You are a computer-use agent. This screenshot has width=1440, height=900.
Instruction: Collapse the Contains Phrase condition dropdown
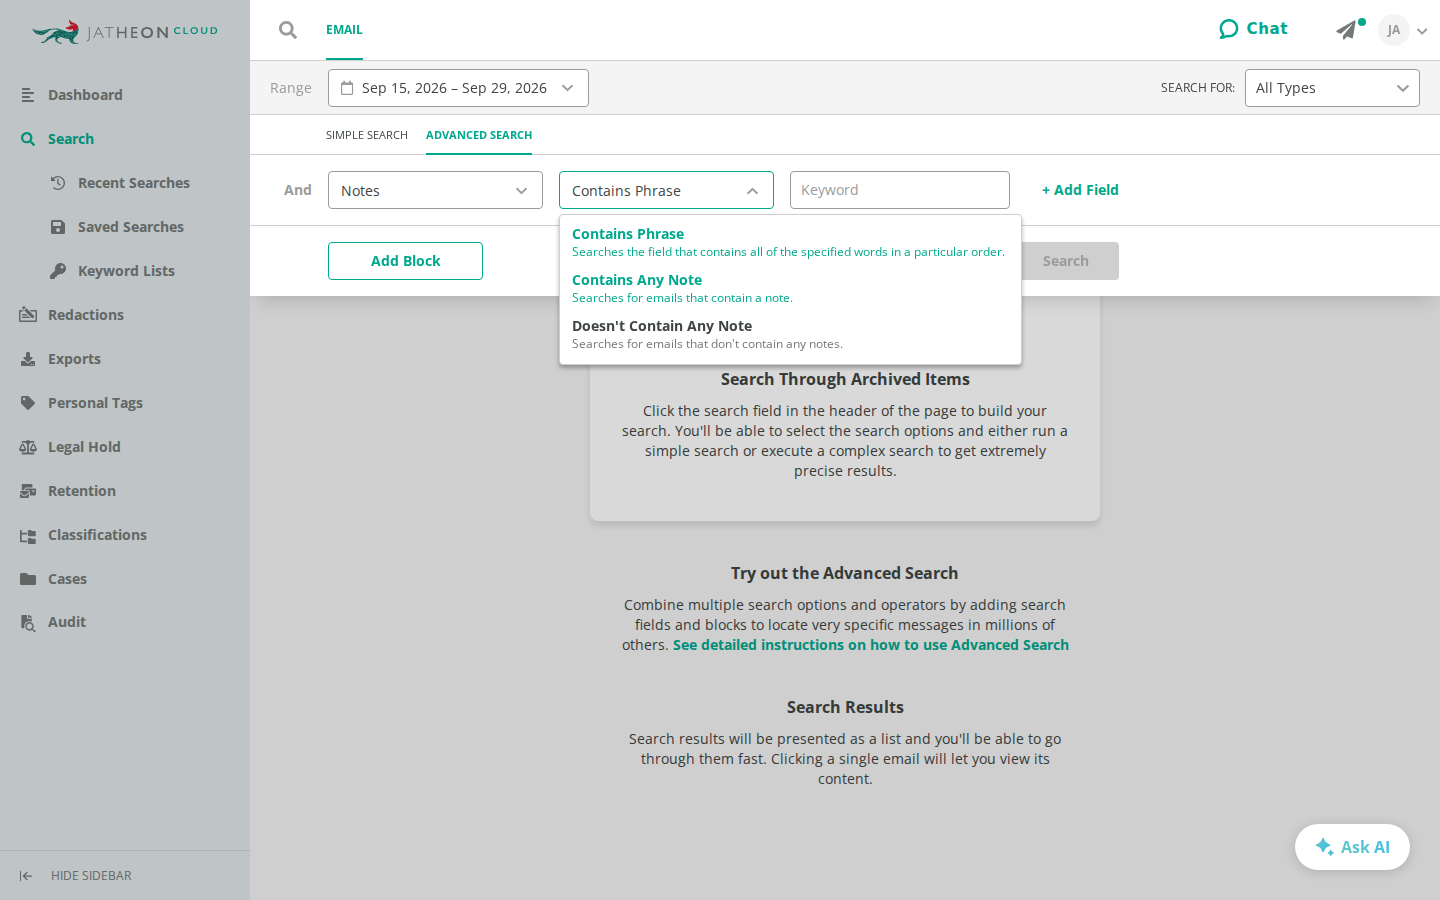[666, 190]
